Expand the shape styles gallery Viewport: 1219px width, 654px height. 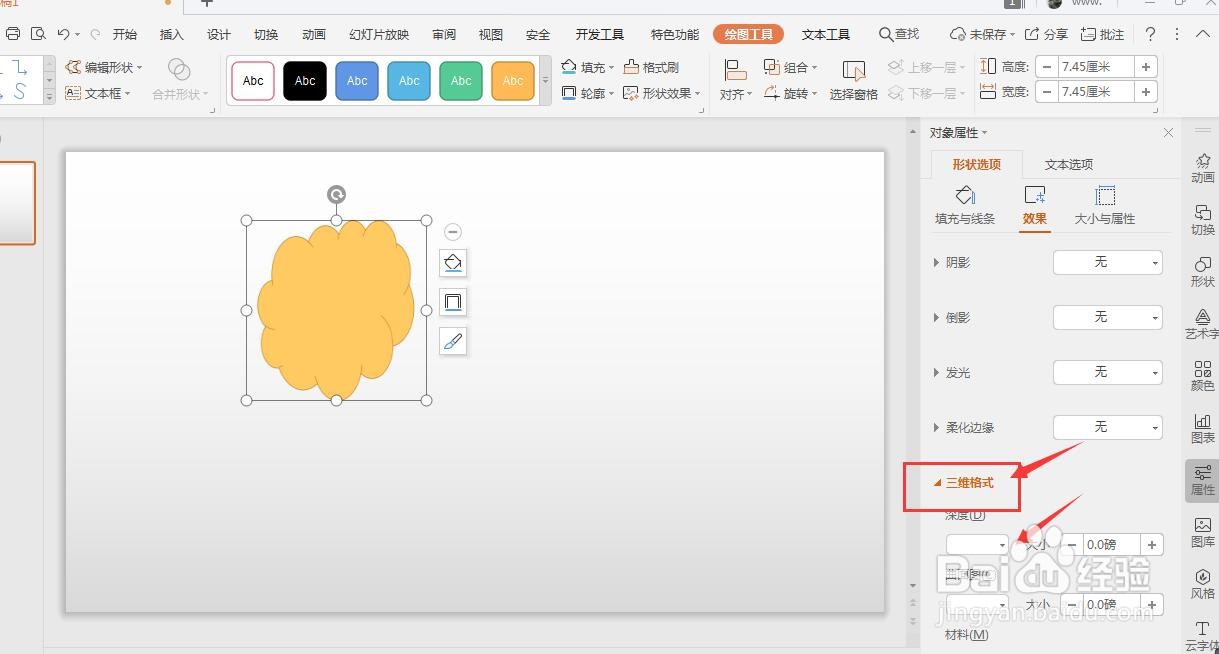tap(545, 81)
